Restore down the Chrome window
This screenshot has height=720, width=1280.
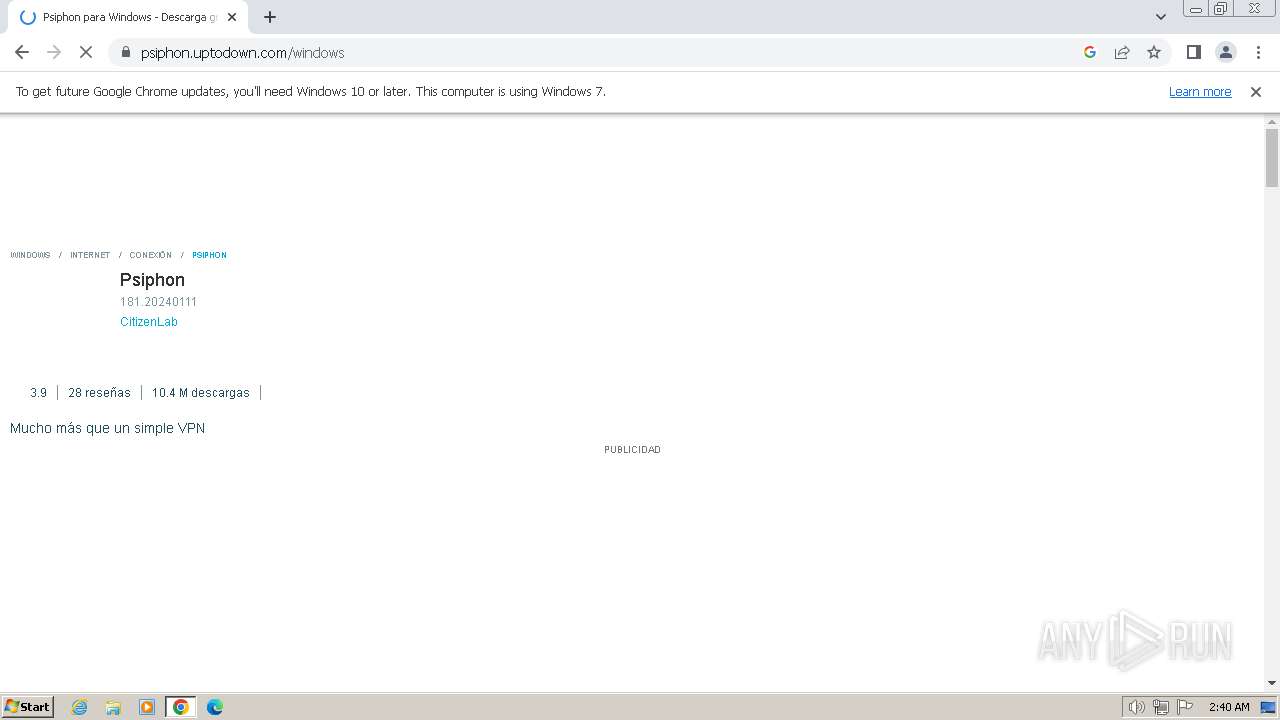1221,9
